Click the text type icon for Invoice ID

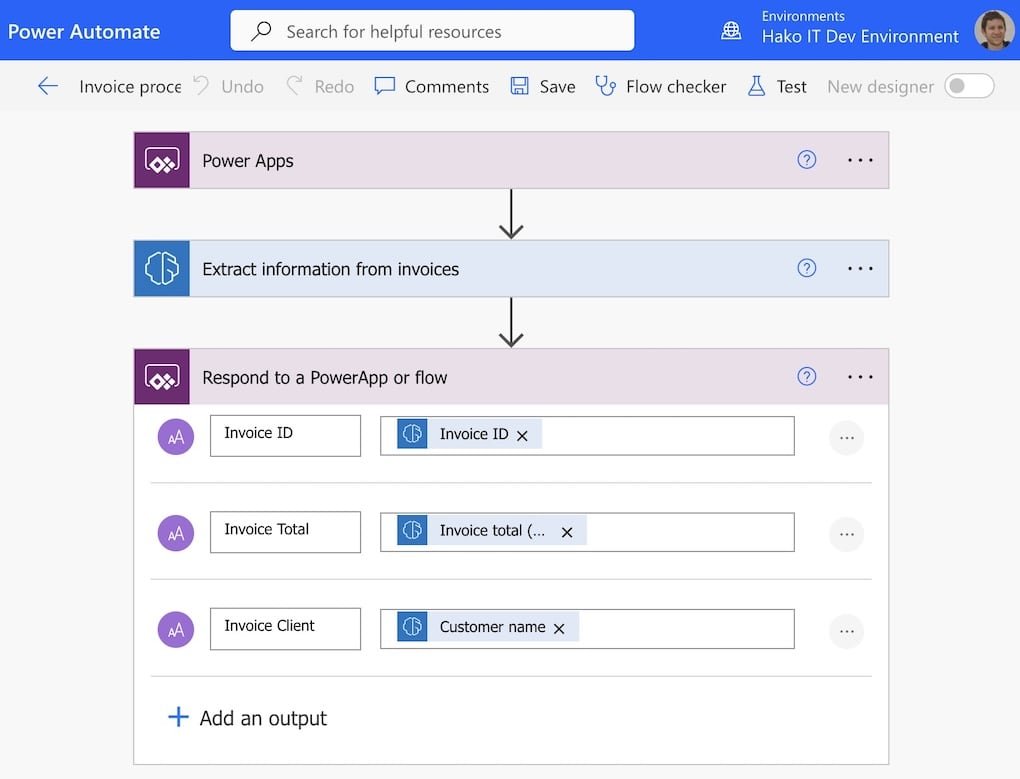click(x=176, y=437)
